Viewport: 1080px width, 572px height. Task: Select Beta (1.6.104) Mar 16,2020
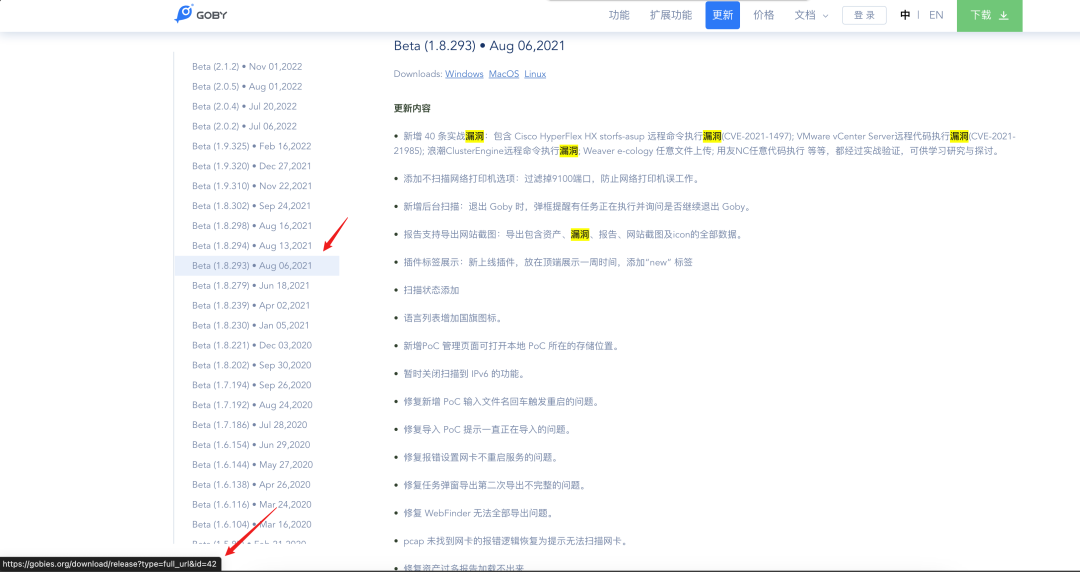[252, 524]
